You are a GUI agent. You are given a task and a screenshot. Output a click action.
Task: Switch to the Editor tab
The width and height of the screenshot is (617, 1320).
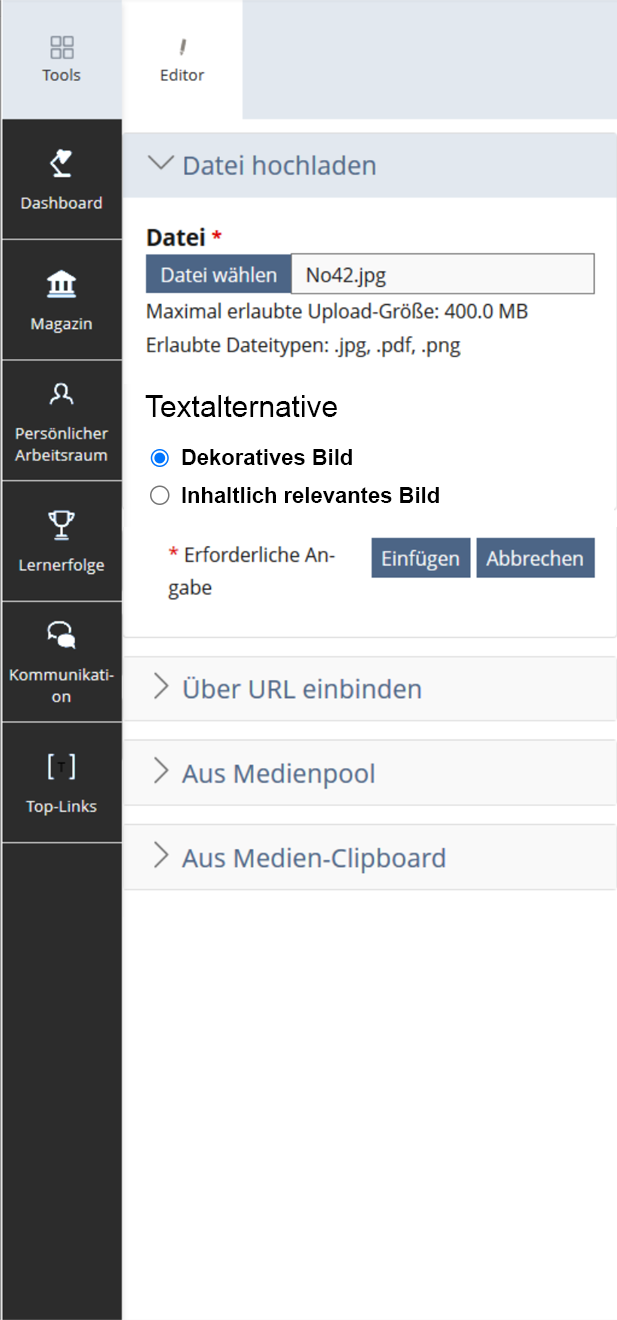pos(182,60)
